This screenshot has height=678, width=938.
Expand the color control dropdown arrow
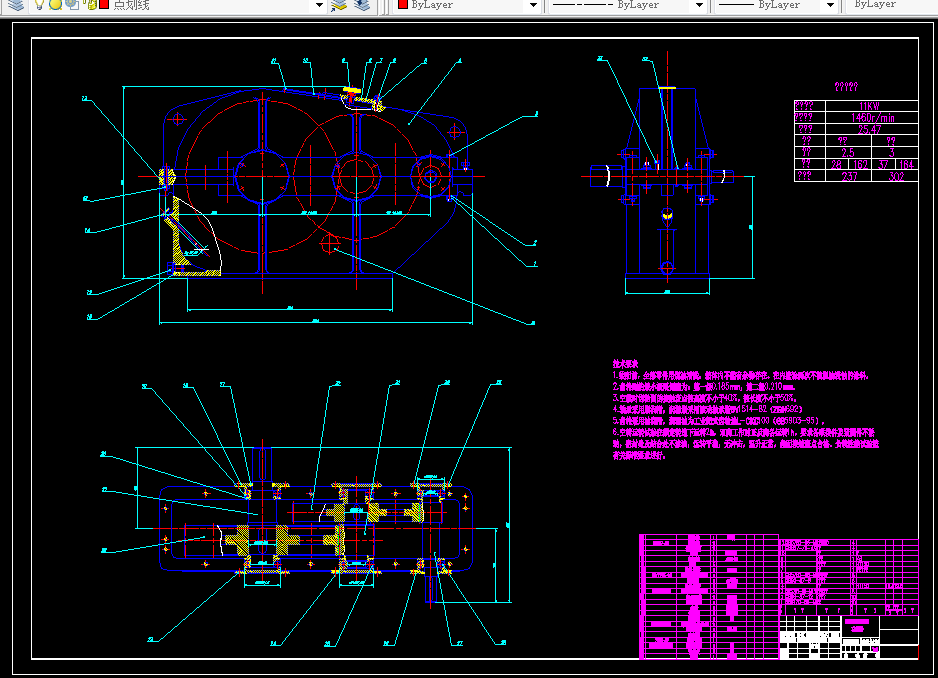(534, 5)
